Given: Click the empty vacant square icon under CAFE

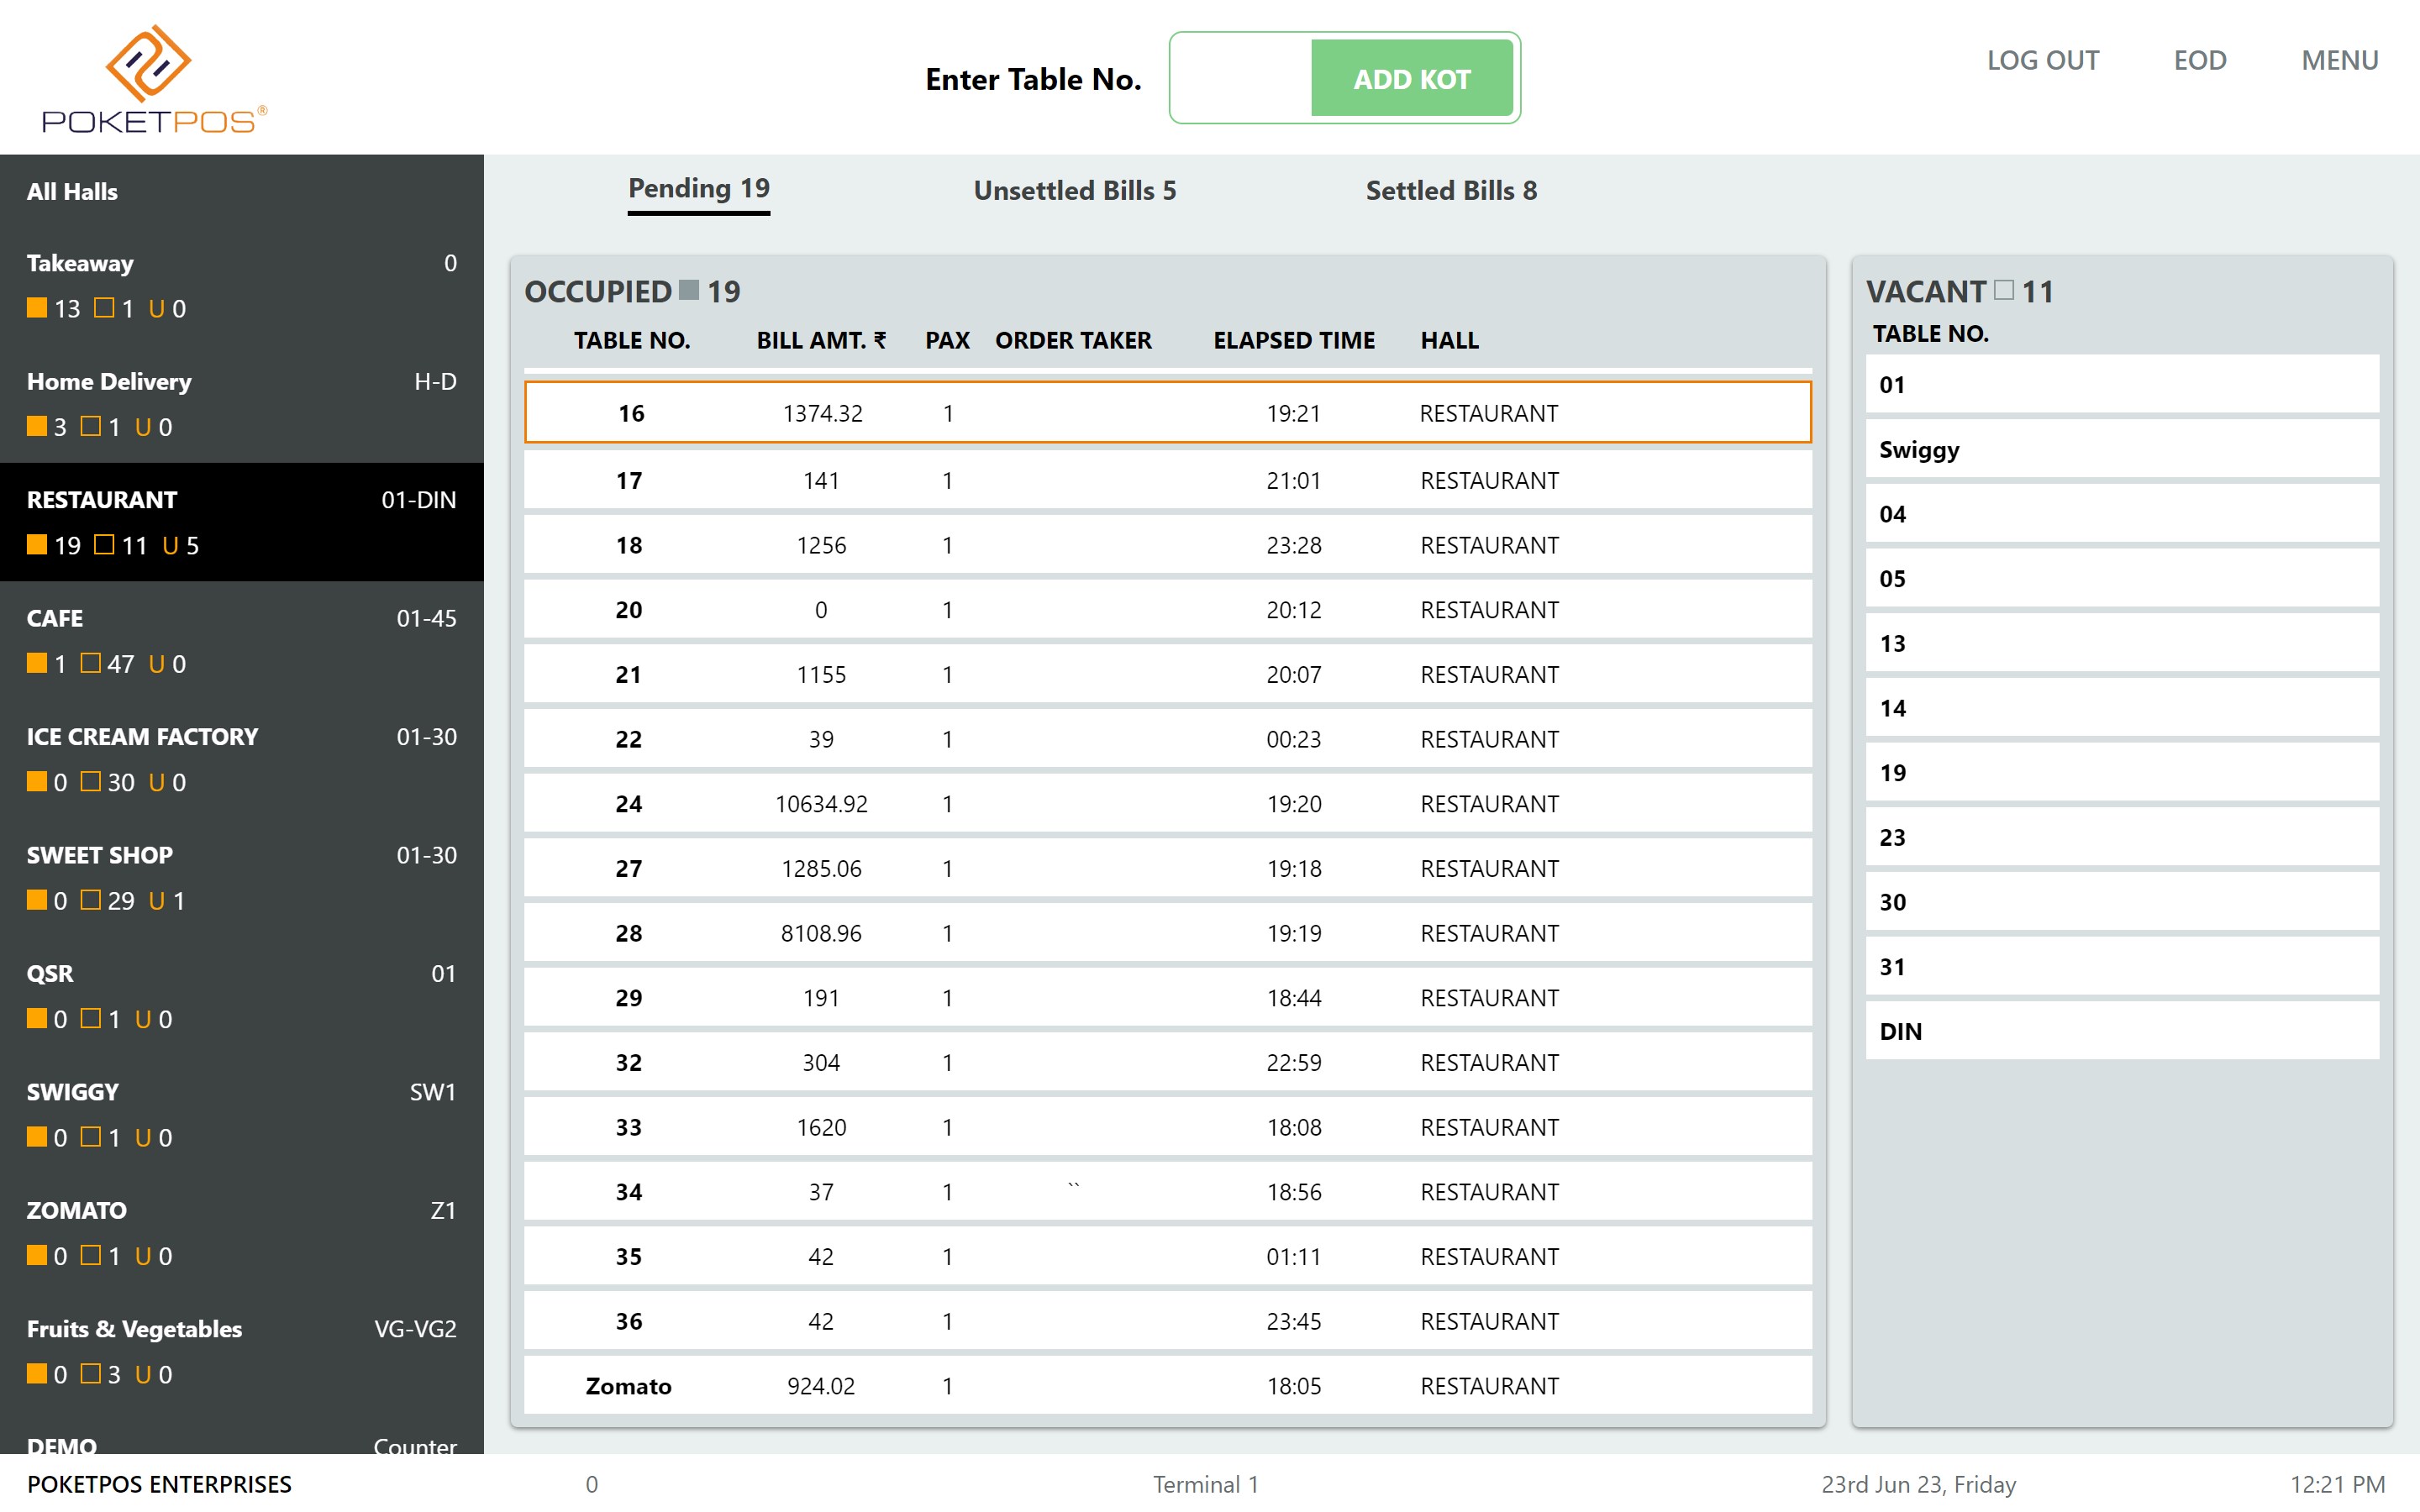Looking at the screenshot, I should (90, 662).
